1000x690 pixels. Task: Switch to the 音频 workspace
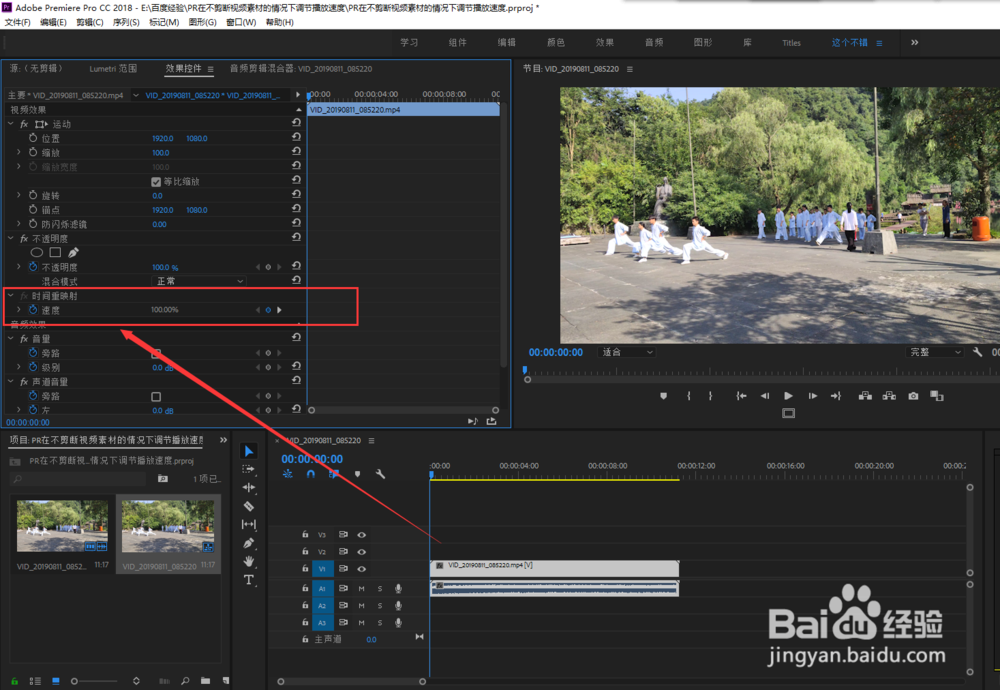[654, 43]
